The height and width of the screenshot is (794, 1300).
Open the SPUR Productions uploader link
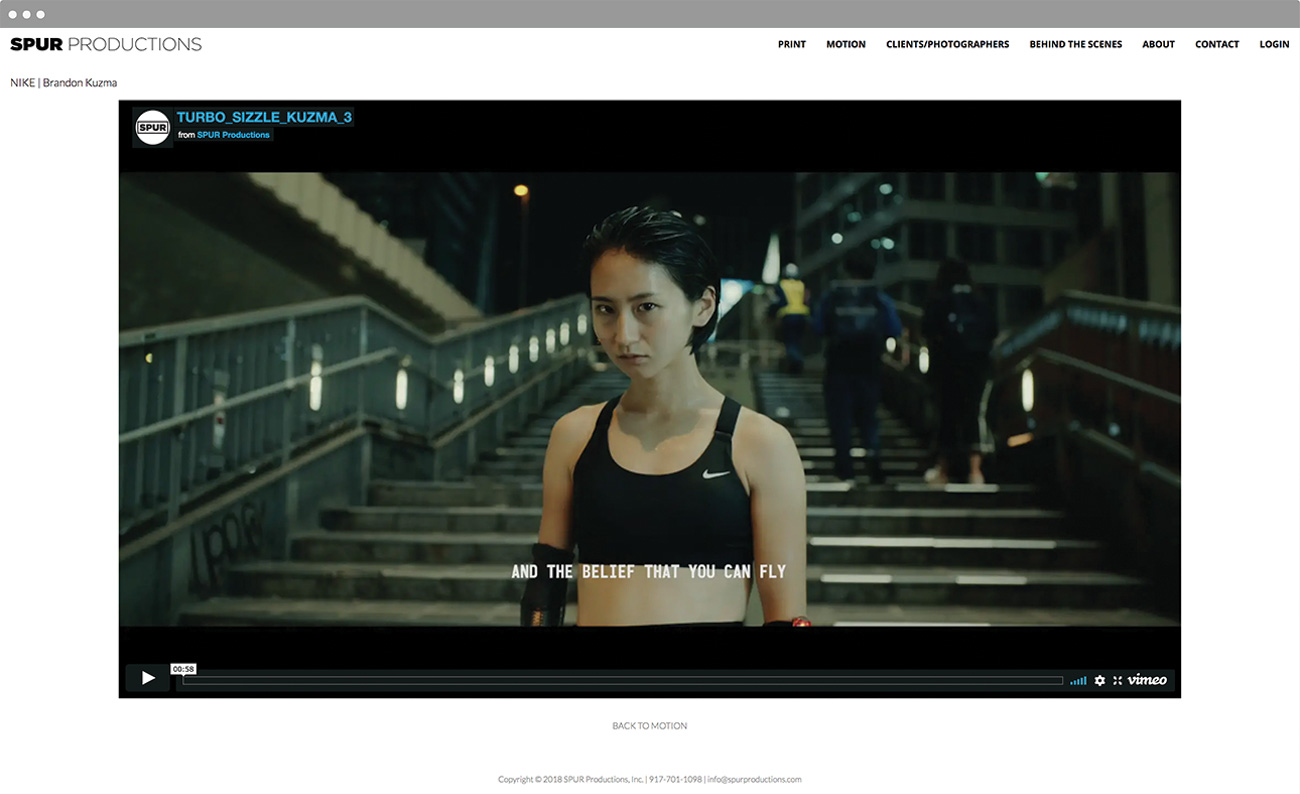pyautogui.click(x=233, y=135)
